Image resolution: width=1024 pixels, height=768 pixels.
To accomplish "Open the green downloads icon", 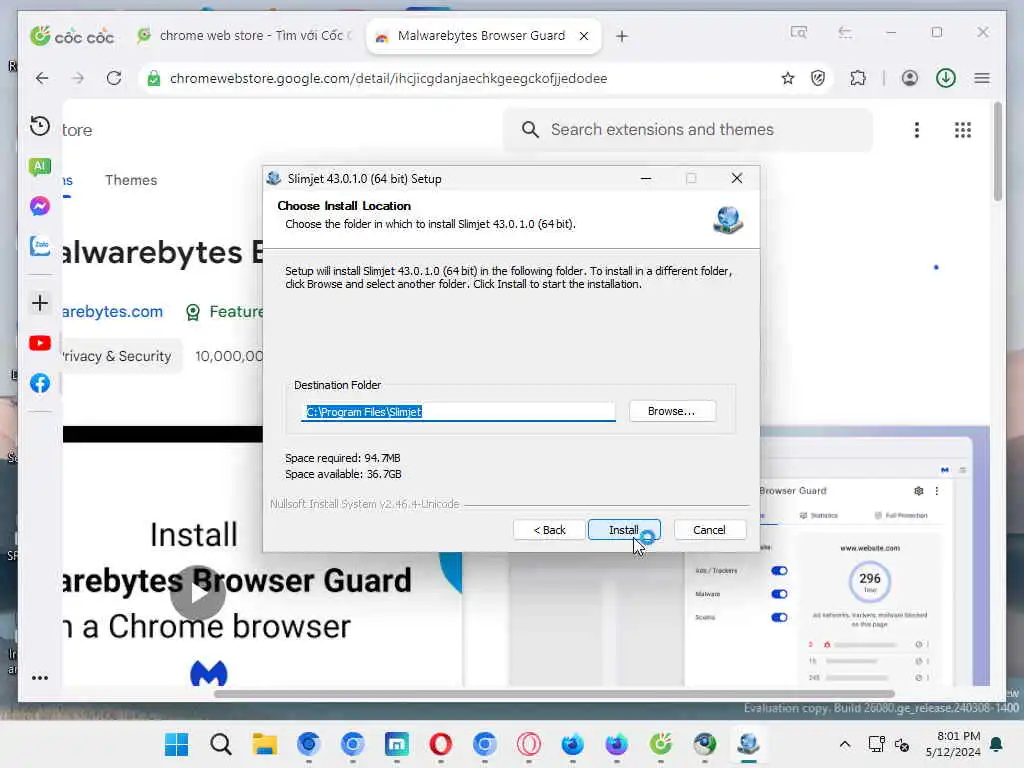I will pyautogui.click(x=946, y=78).
